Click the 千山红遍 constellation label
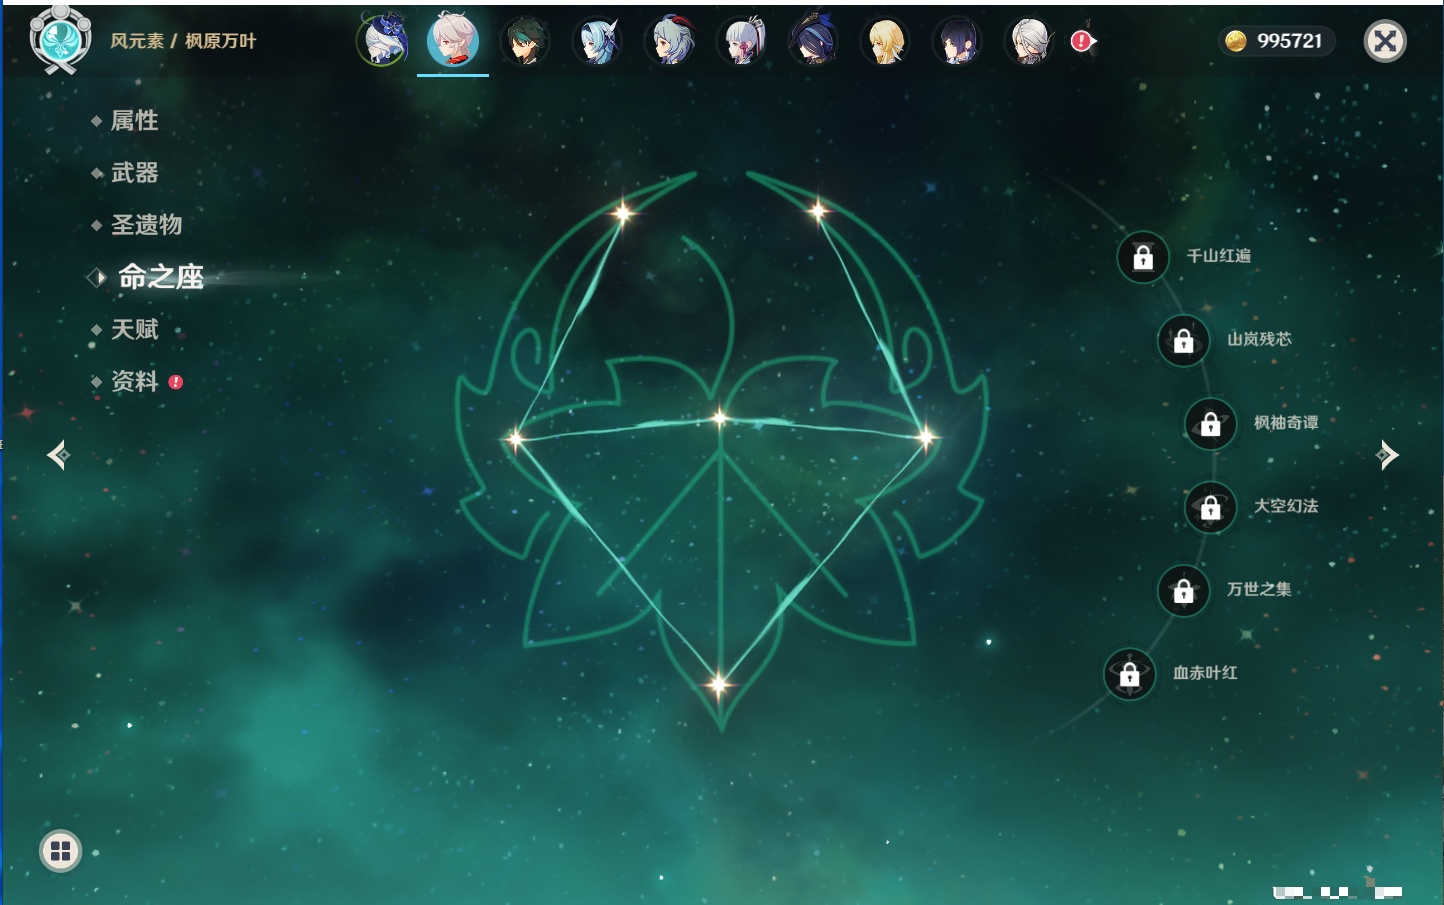 [1218, 256]
